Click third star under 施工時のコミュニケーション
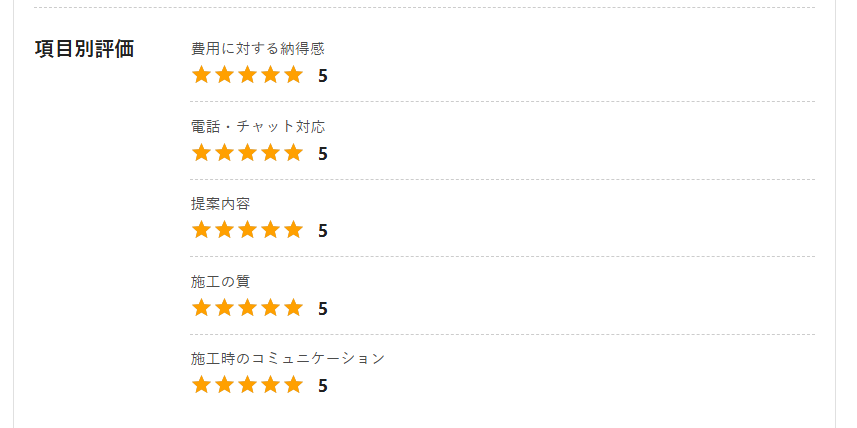Viewport: 857px width, 428px height. point(248,384)
